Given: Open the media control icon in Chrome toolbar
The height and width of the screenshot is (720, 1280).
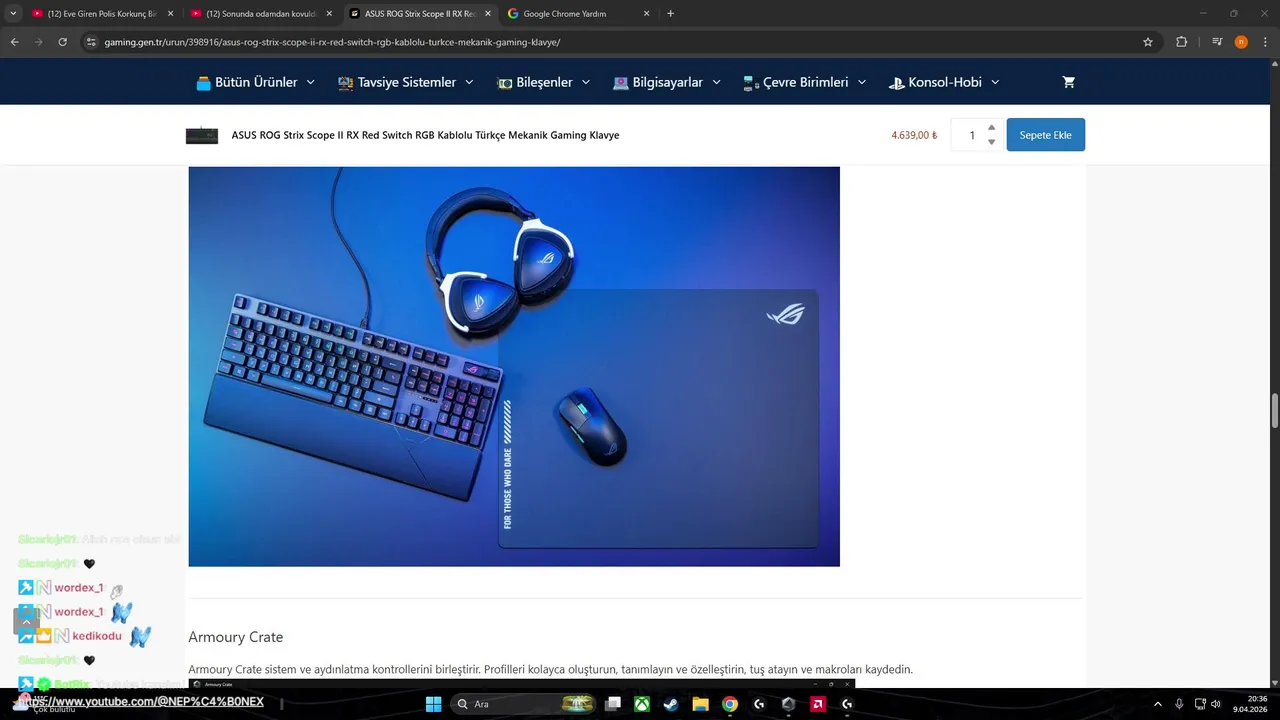Looking at the screenshot, I should (1217, 42).
